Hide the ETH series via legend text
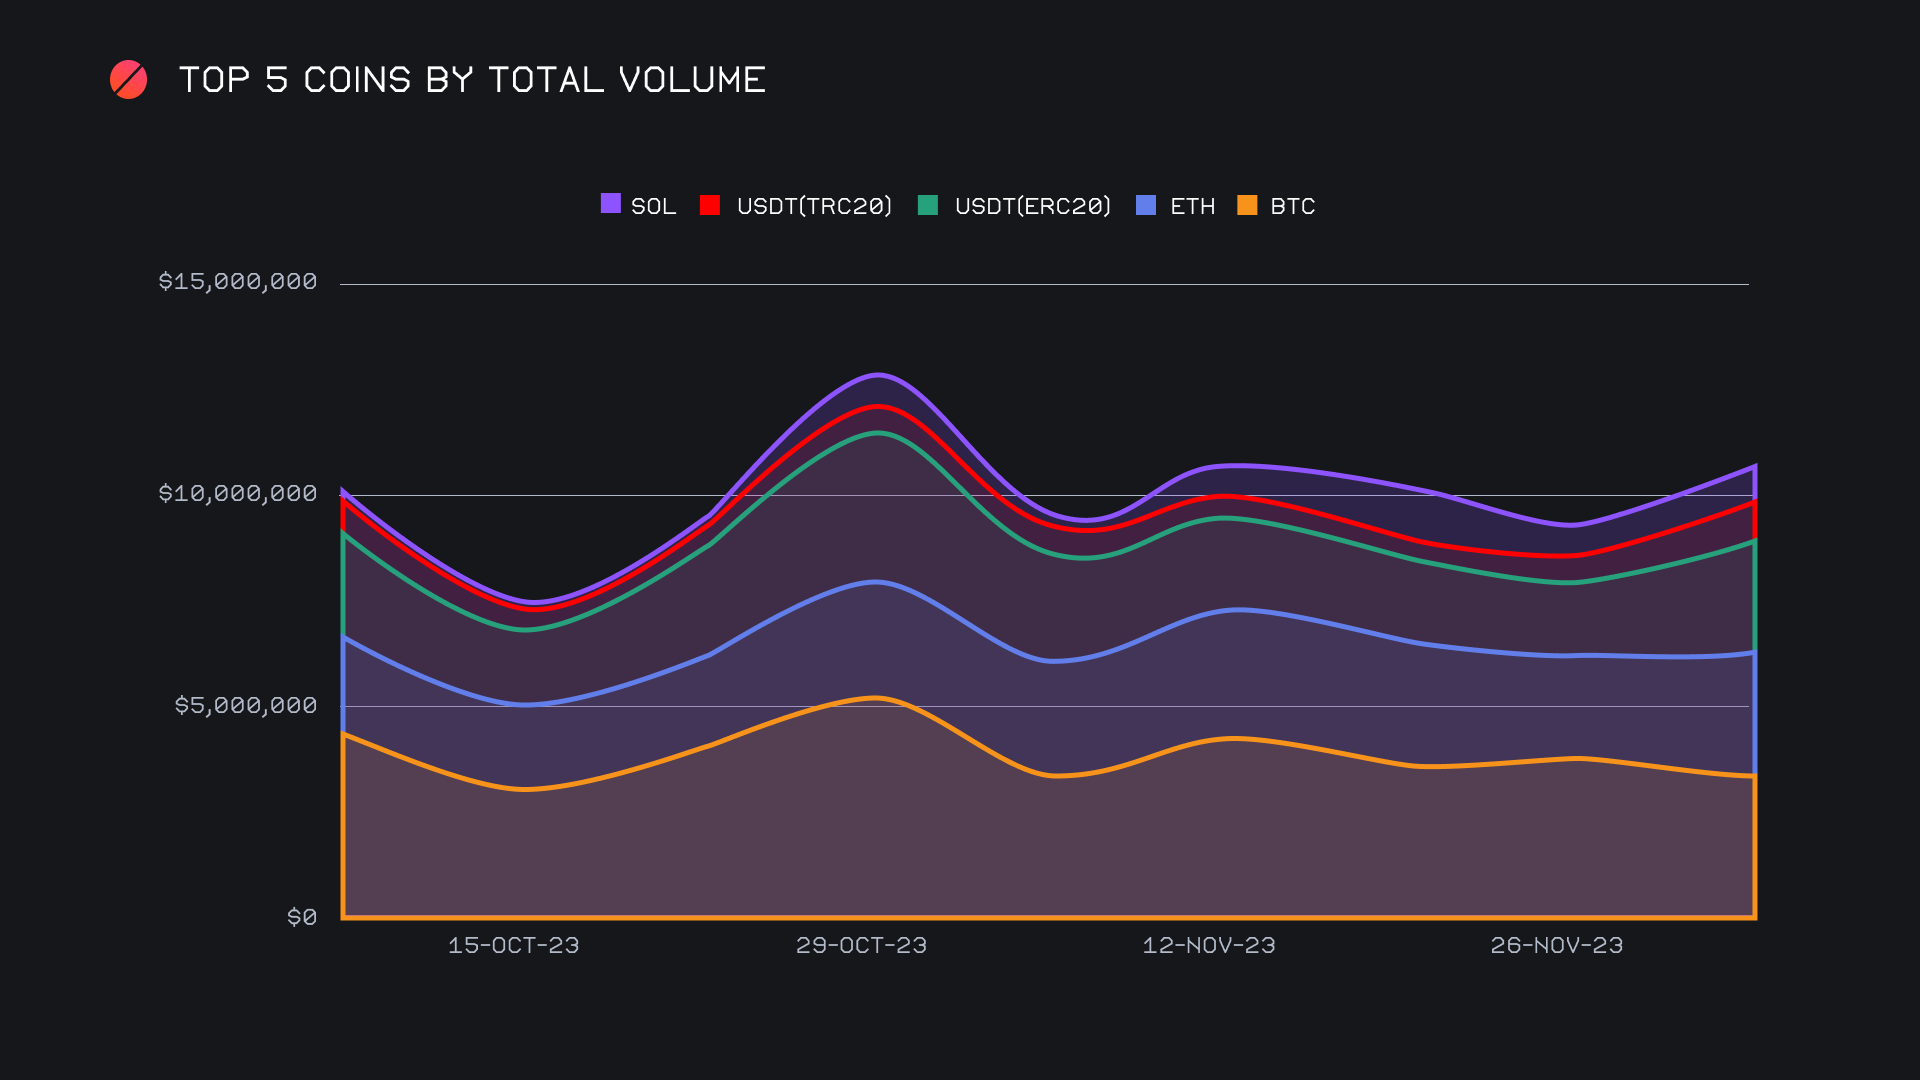This screenshot has height=1080, width=1920. [1192, 207]
